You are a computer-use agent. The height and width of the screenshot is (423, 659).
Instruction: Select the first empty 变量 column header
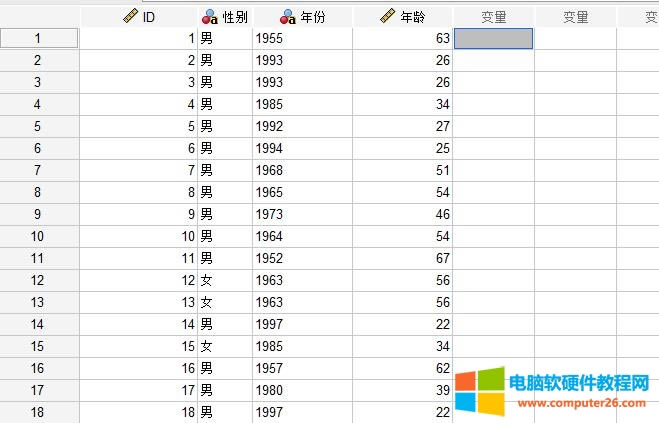493,17
